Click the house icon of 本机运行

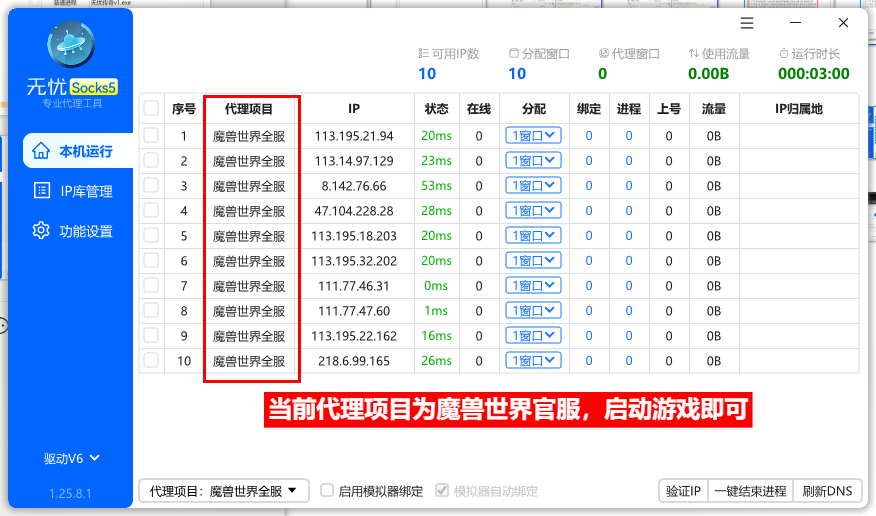tap(41, 151)
